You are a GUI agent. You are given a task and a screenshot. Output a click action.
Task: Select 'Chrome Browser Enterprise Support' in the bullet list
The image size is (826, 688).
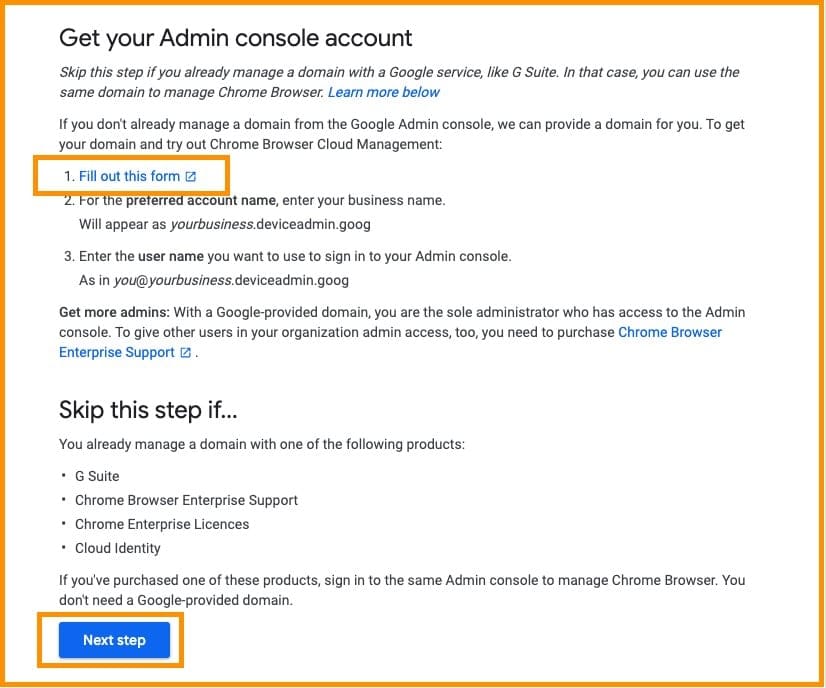pyautogui.click(x=186, y=500)
